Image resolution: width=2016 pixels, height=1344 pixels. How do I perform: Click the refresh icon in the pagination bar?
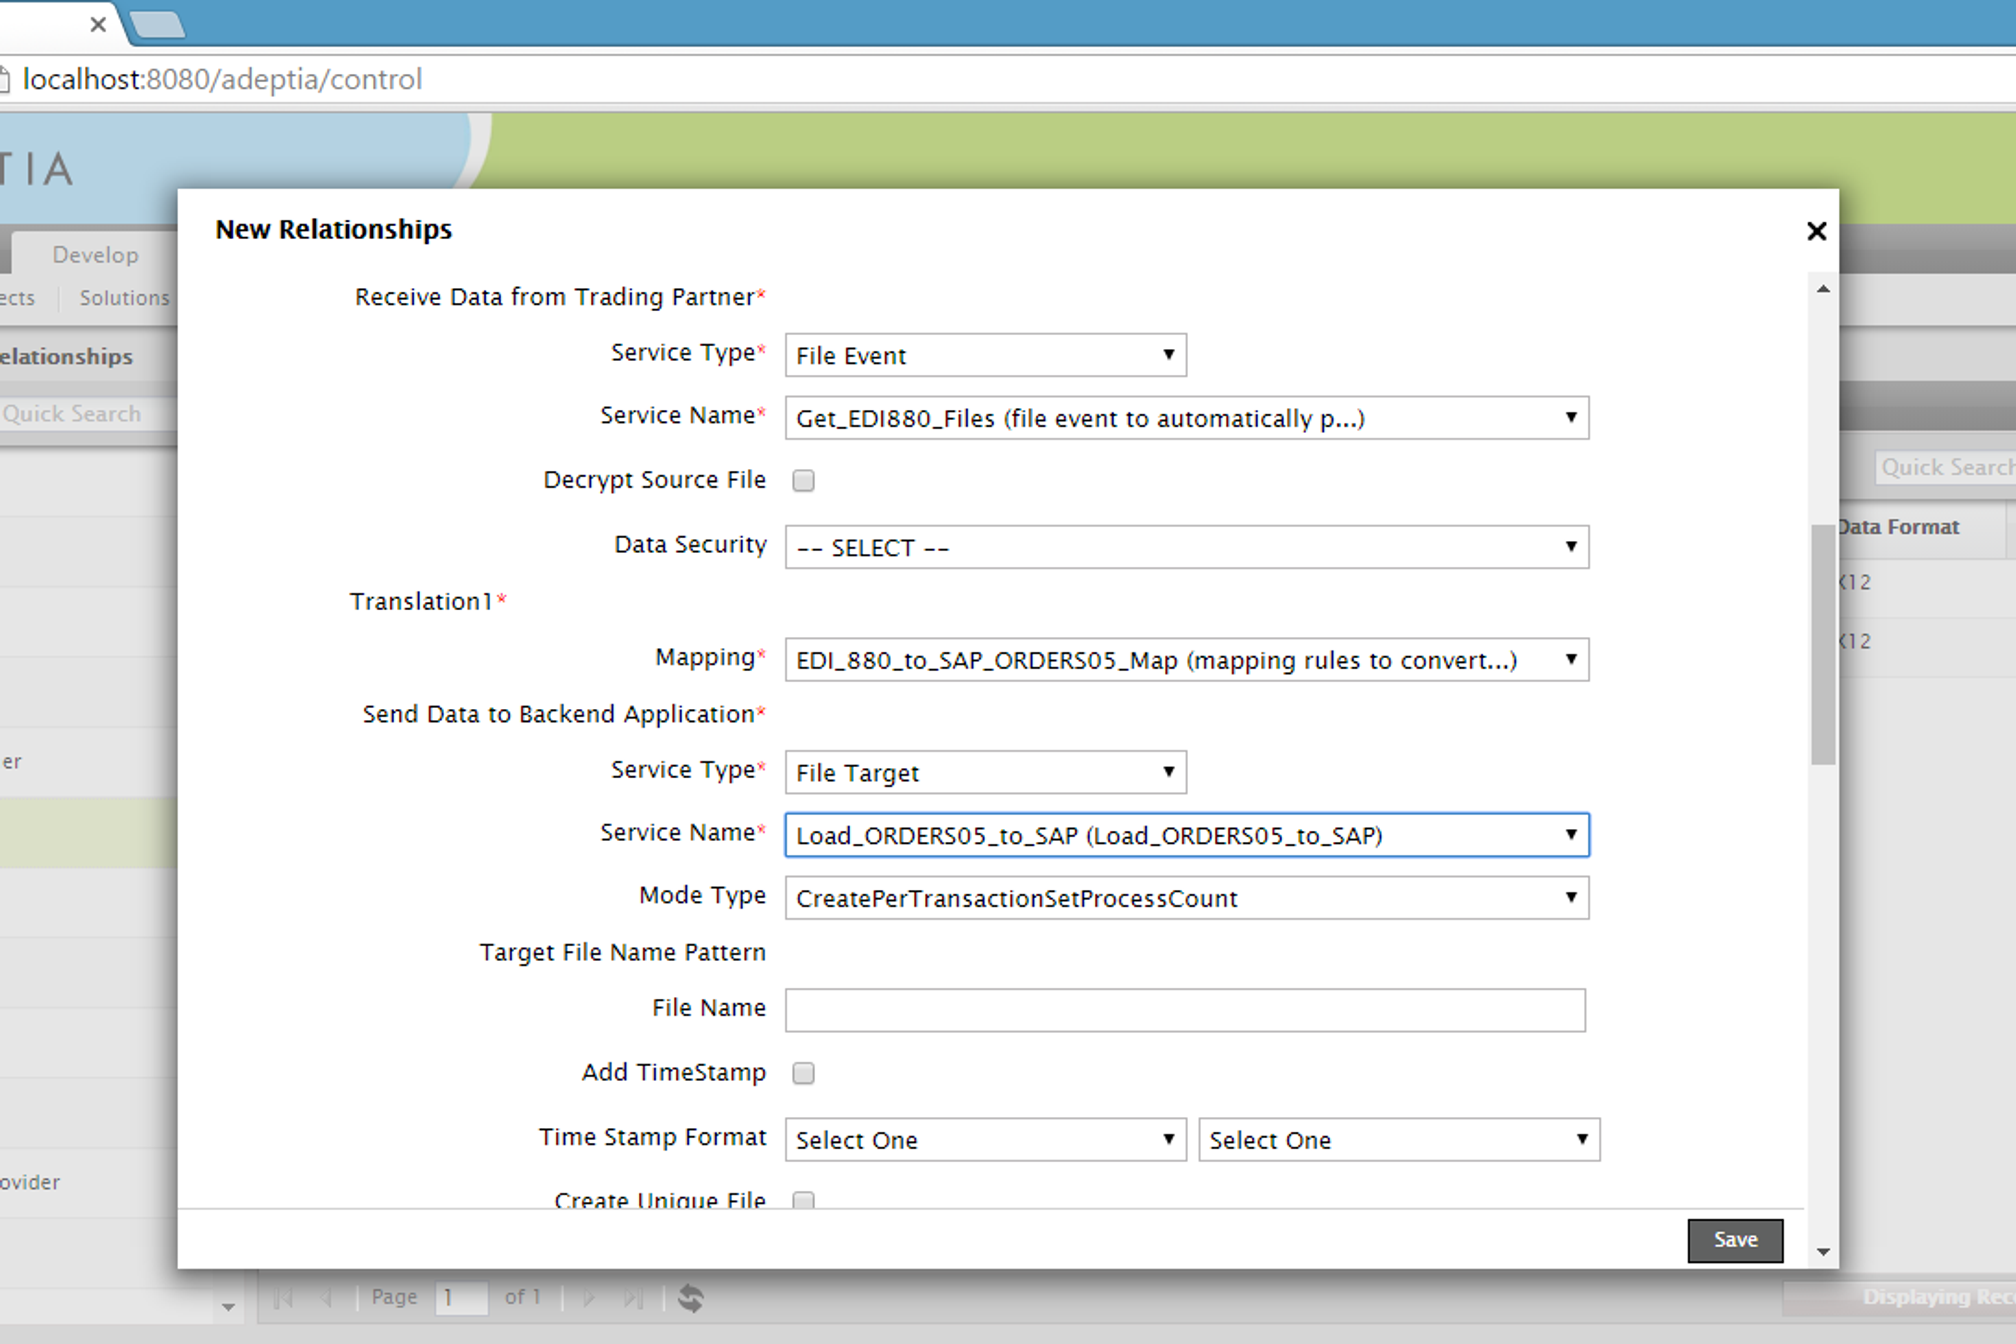tap(691, 1298)
